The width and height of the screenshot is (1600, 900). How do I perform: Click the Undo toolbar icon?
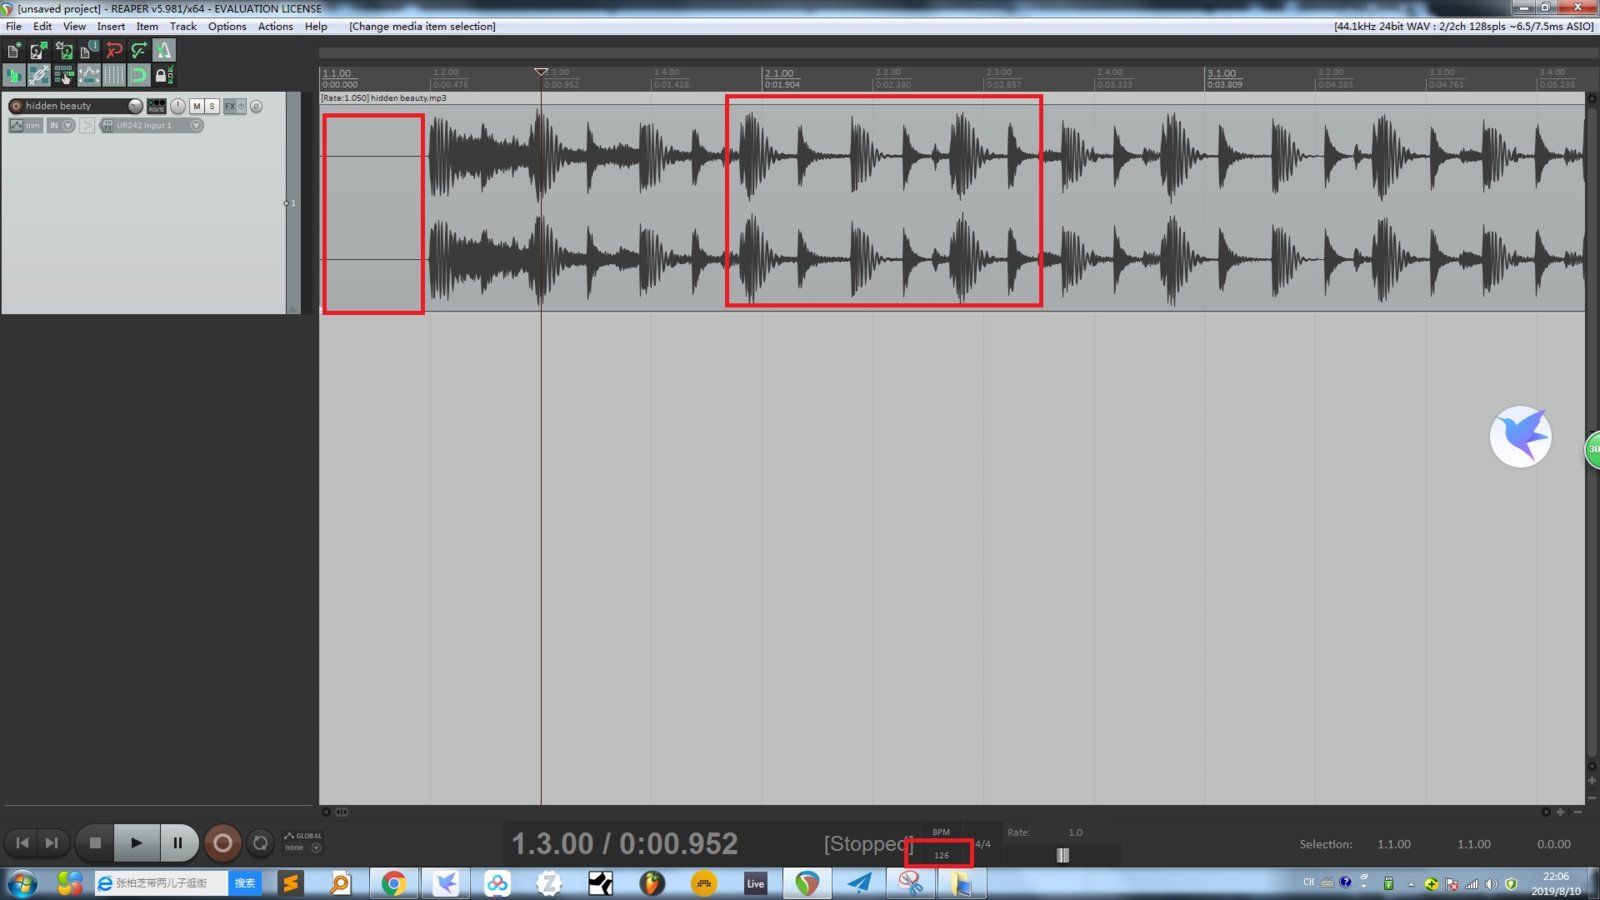[x=114, y=50]
